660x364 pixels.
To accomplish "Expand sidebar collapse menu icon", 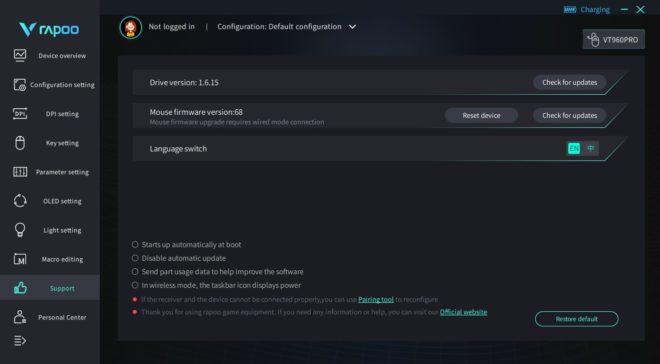I will (x=20, y=340).
